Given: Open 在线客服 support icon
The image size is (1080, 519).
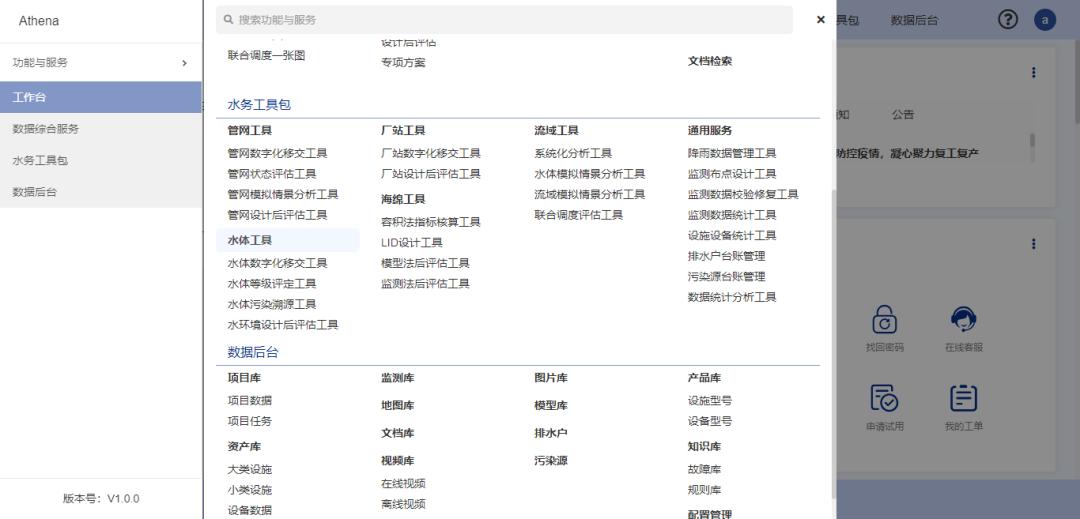Looking at the screenshot, I should [x=964, y=320].
